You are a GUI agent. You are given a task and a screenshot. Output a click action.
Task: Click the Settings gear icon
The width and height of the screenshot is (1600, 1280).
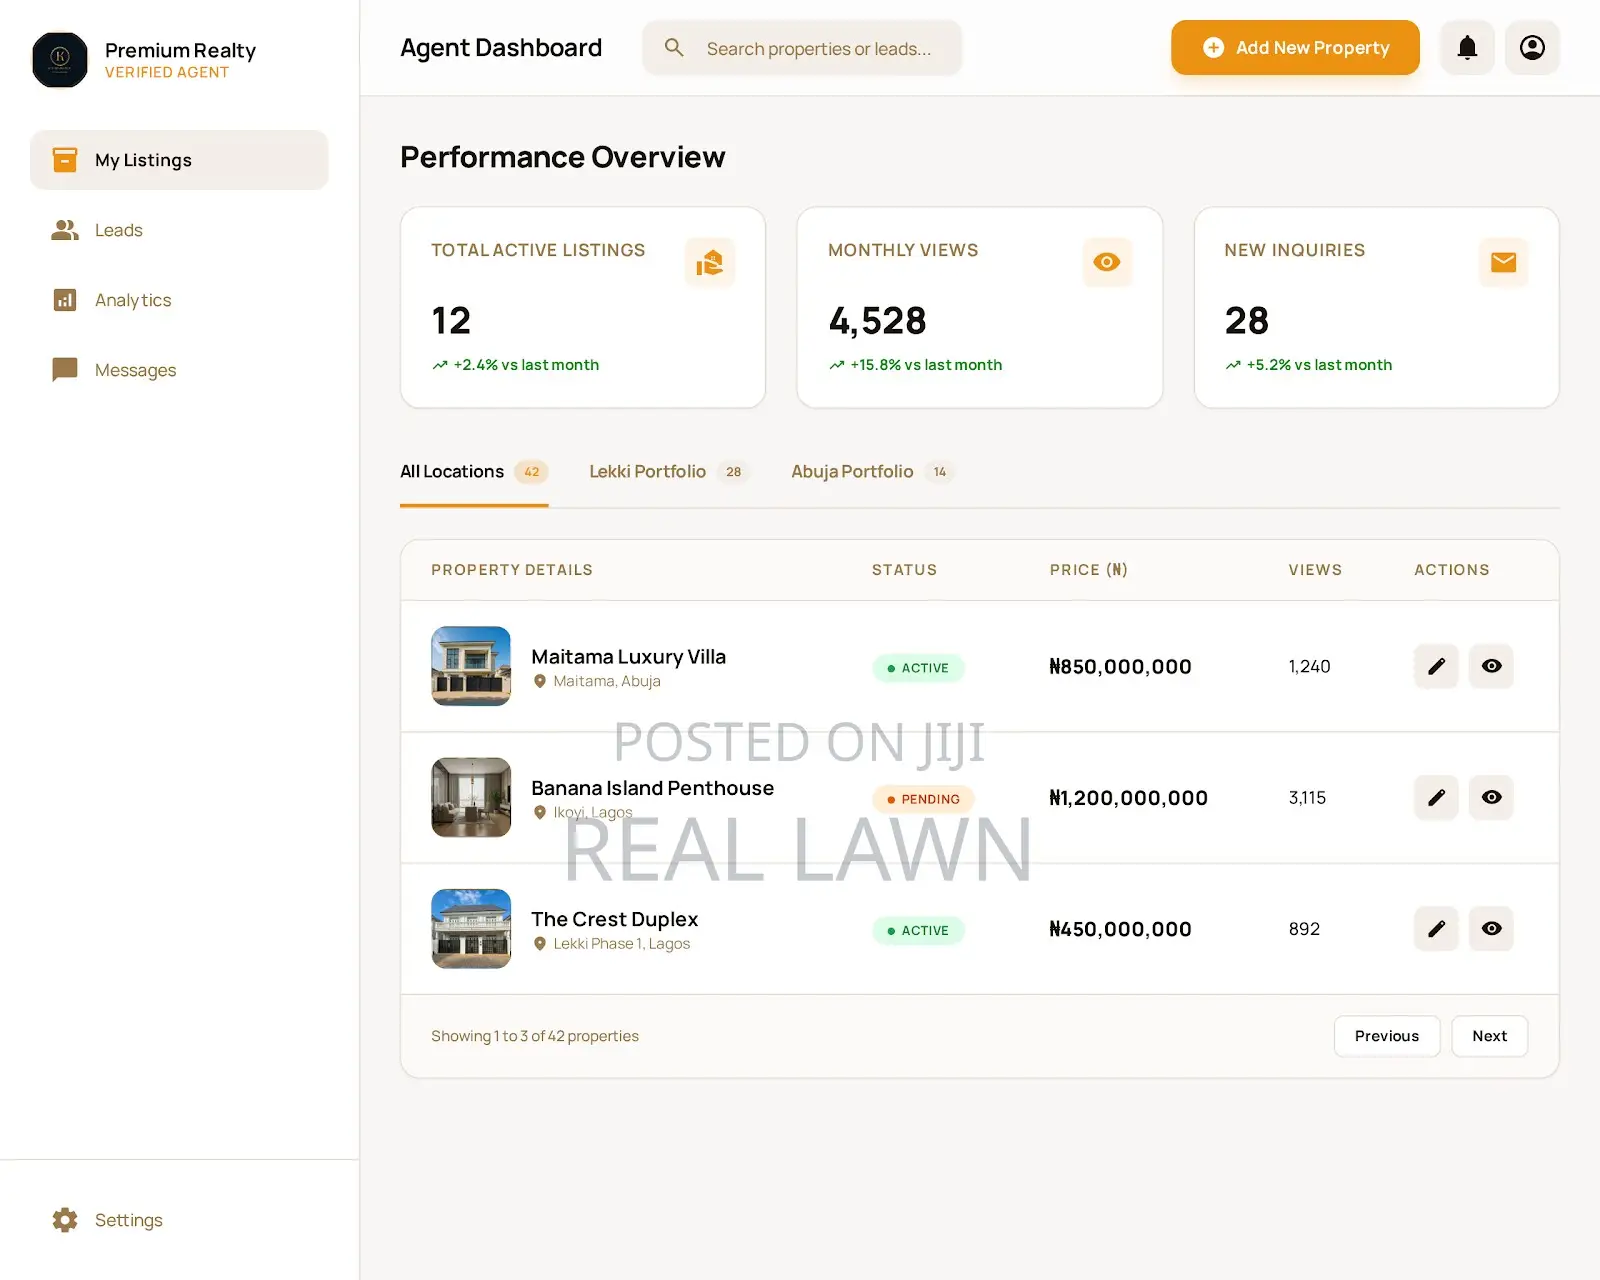[65, 1220]
